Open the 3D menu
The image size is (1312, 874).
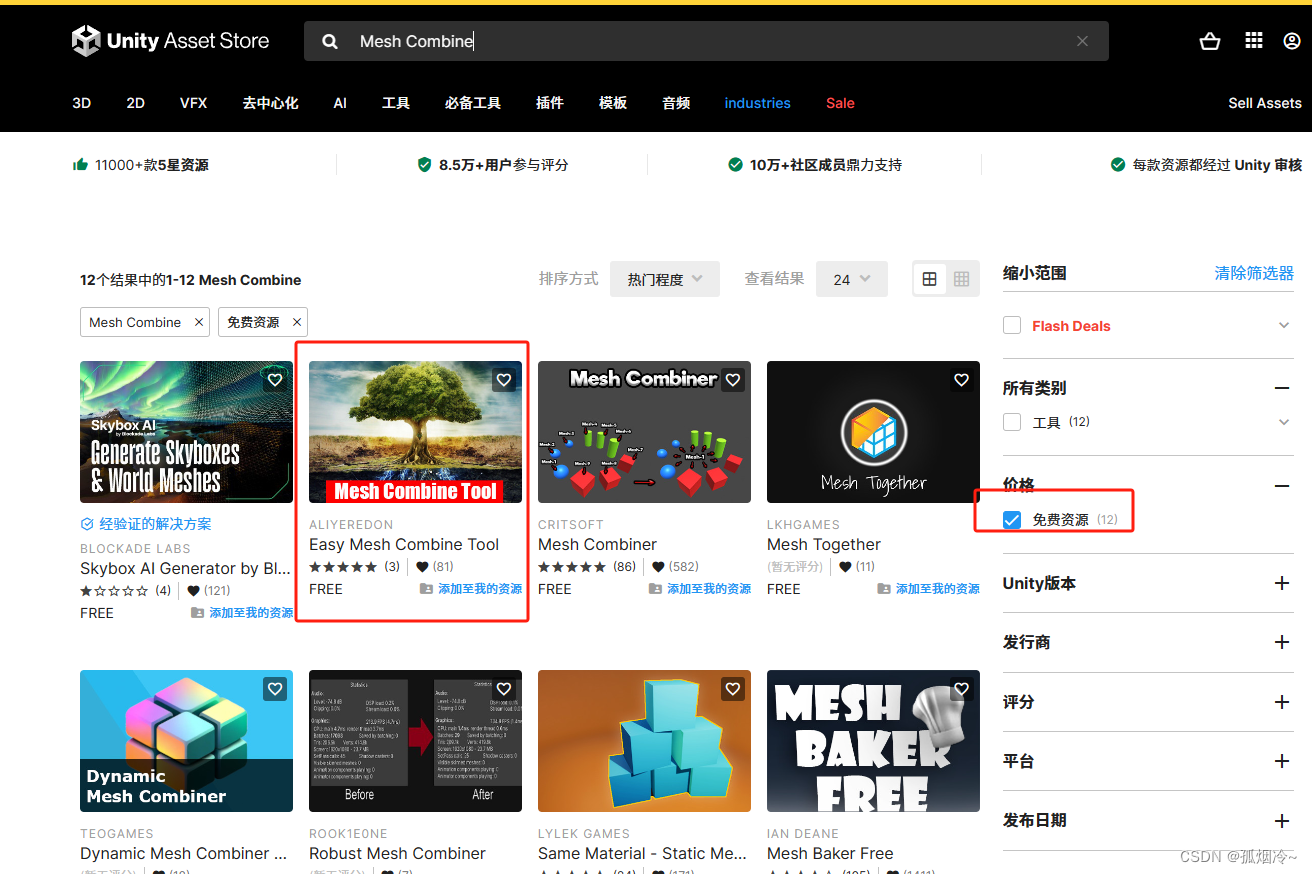coord(82,103)
